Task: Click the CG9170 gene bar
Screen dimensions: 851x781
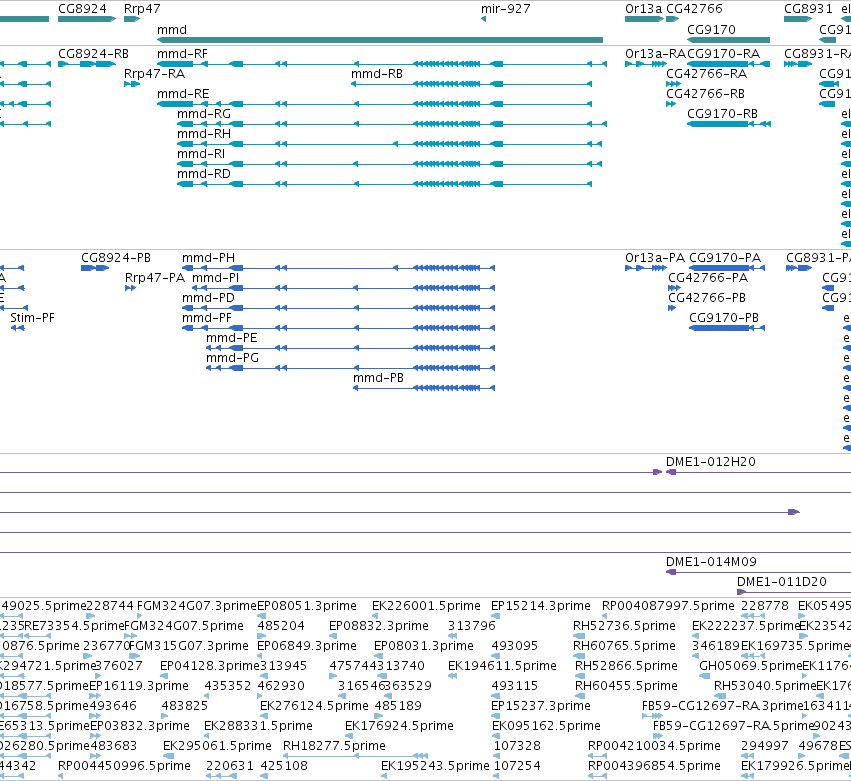Action: [x=728, y=40]
